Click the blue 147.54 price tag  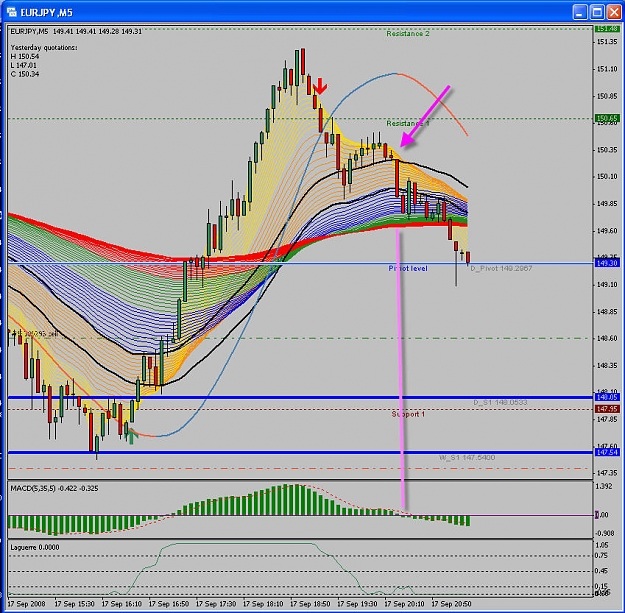pos(607,452)
